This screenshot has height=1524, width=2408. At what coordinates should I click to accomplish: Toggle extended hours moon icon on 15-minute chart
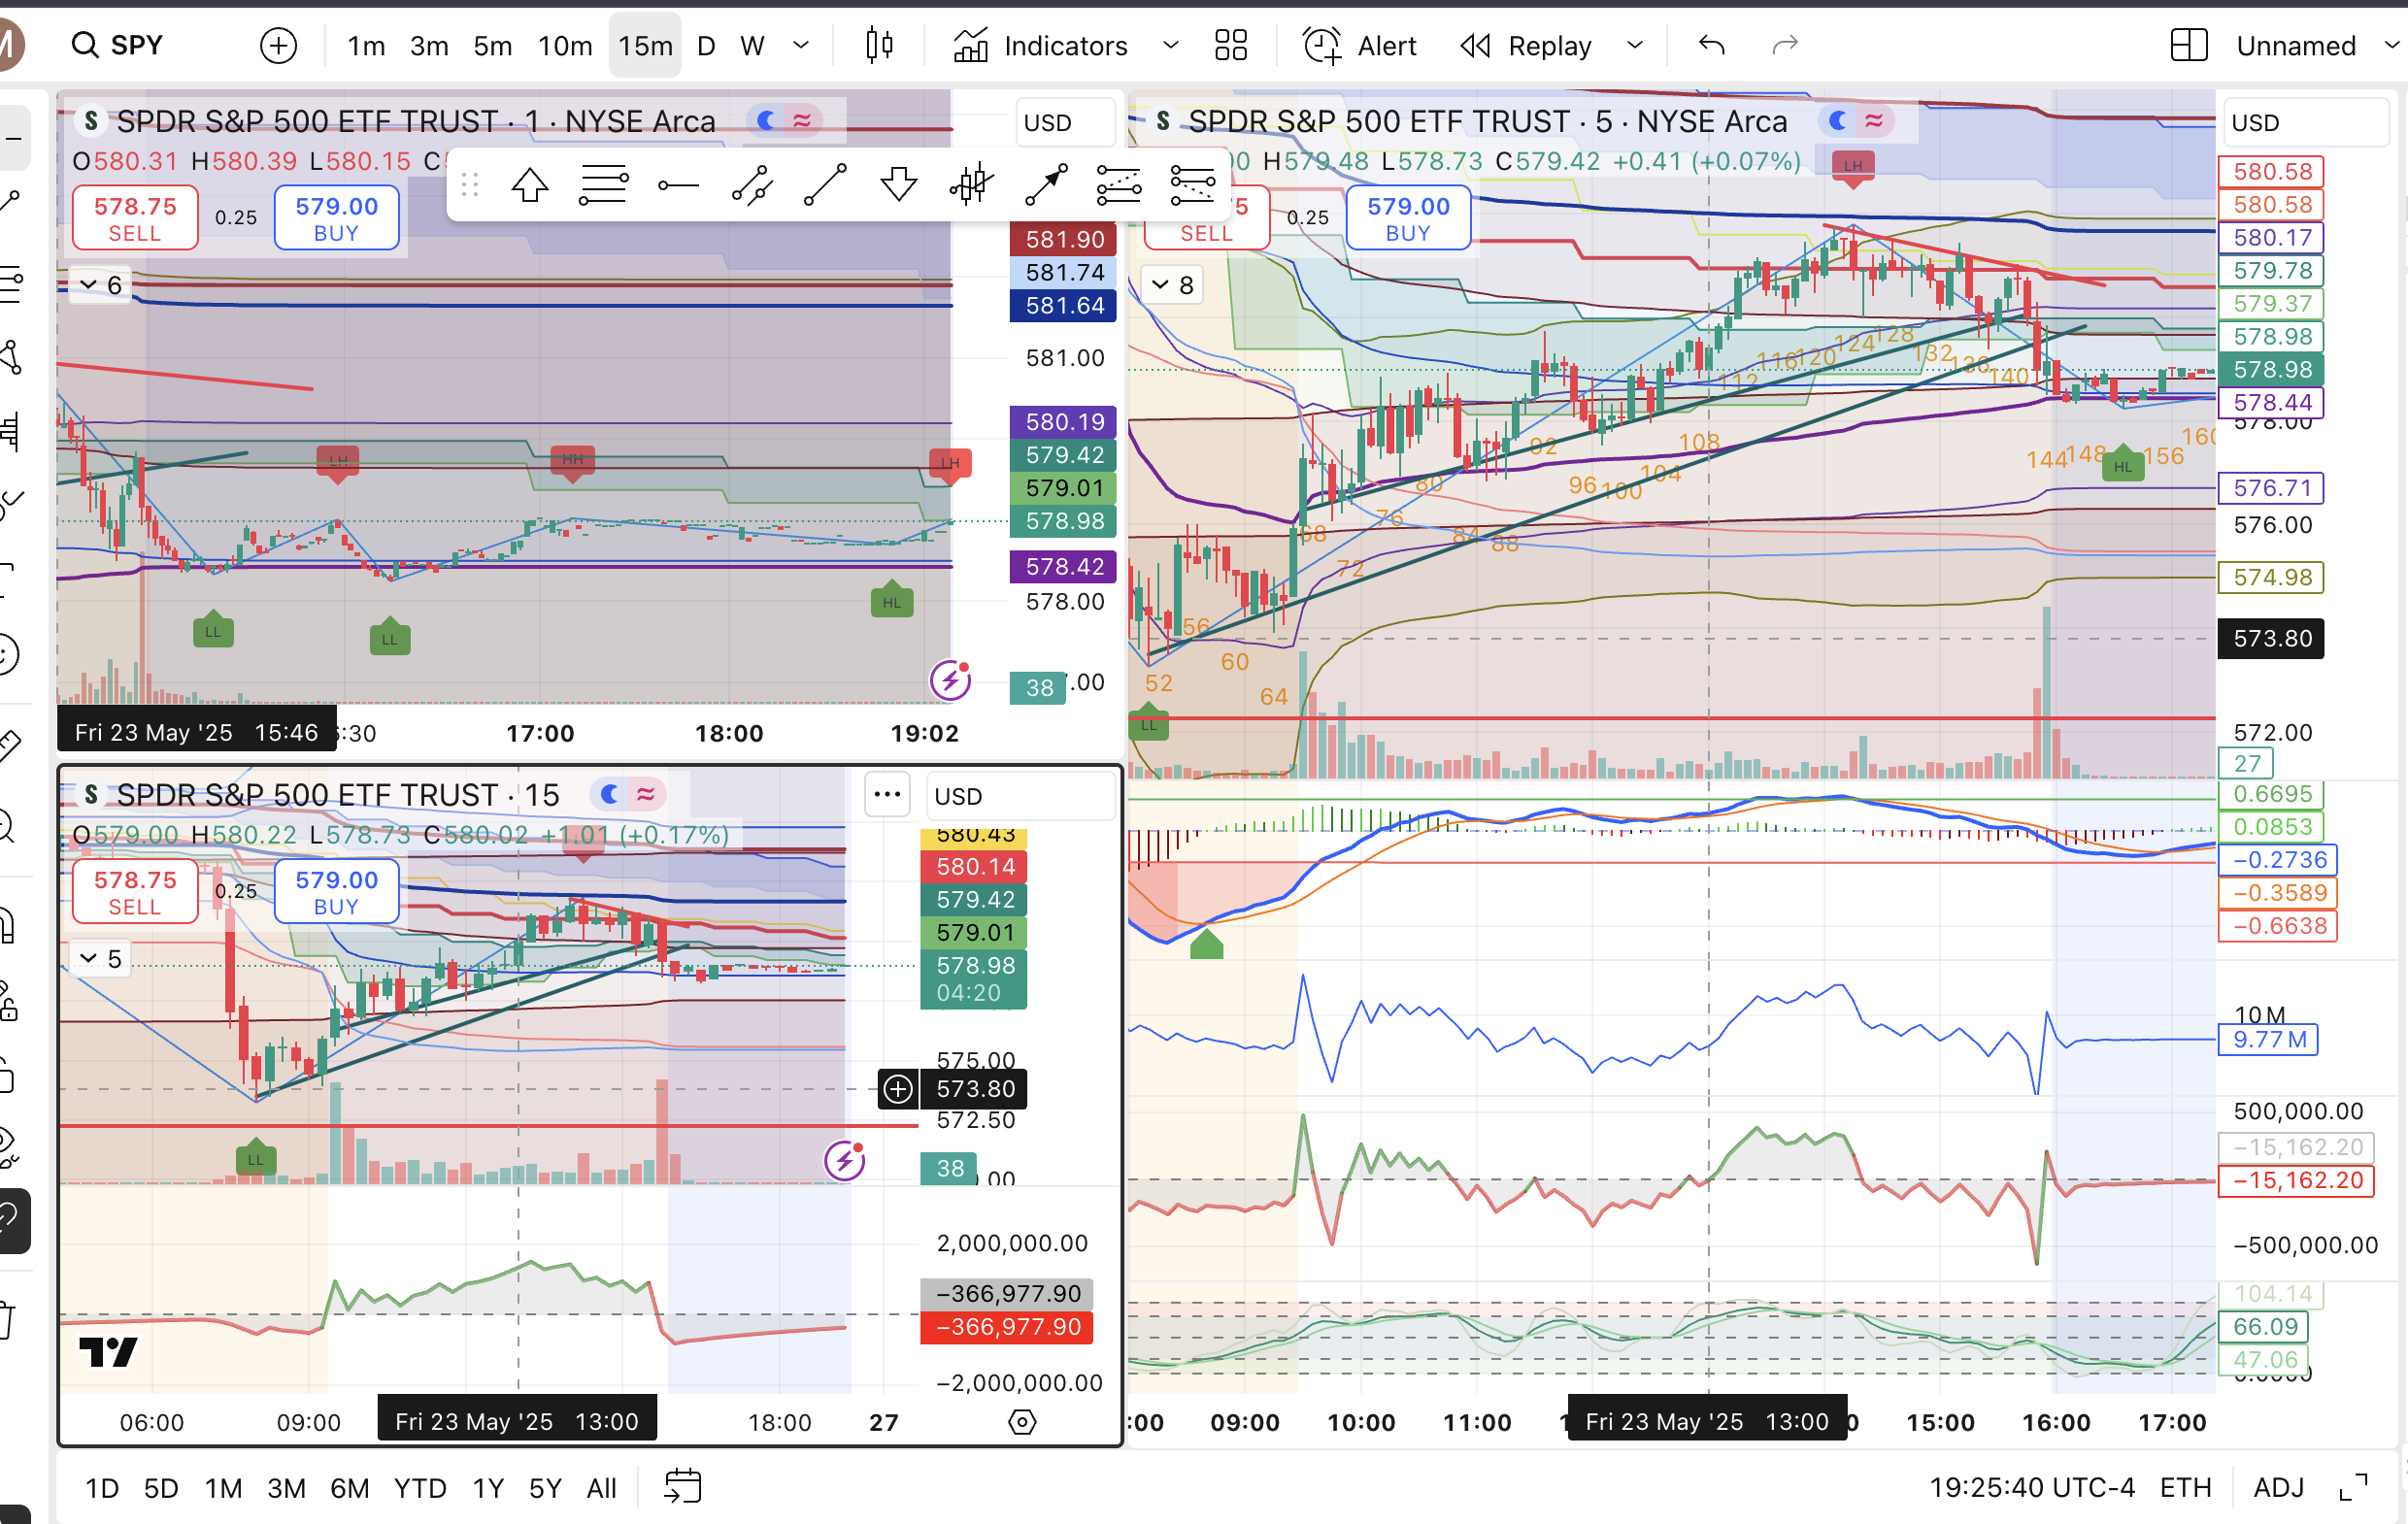pos(609,794)
